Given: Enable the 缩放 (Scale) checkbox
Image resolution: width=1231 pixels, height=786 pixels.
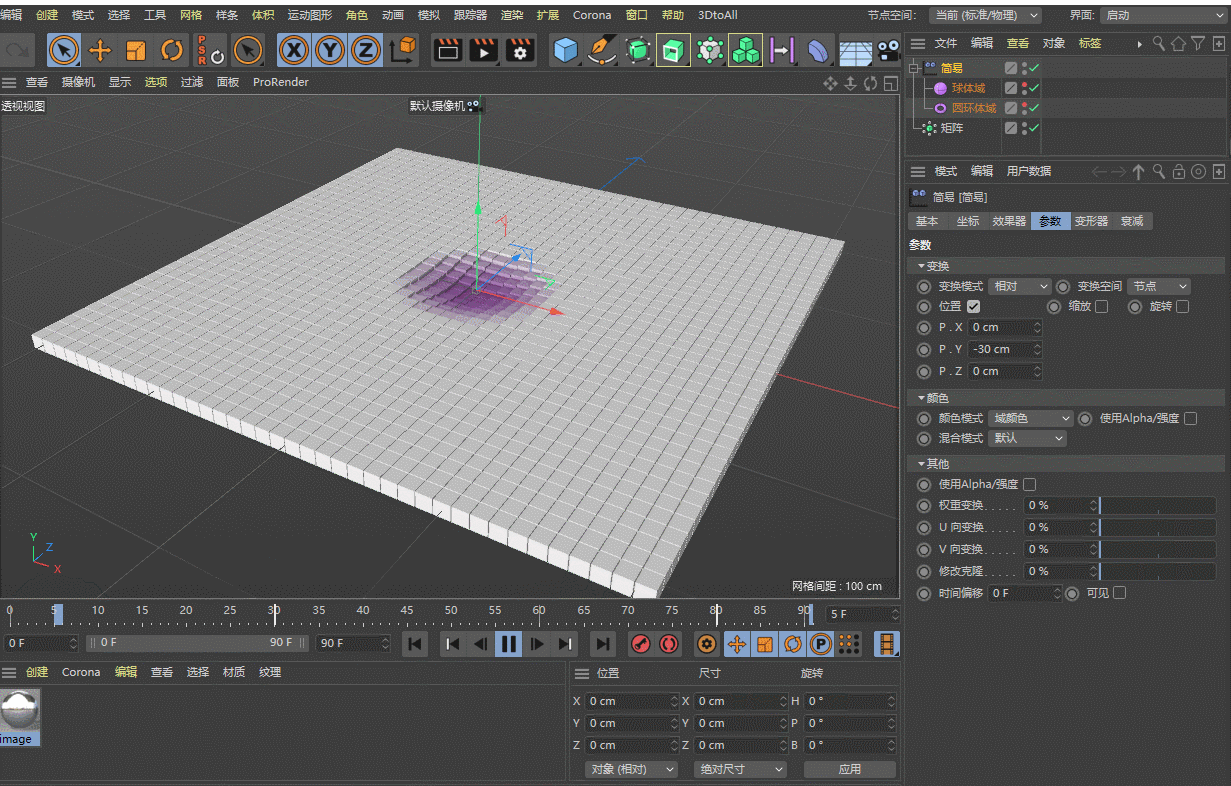Looking at the screenshot, I should (x=1101, y=307).
